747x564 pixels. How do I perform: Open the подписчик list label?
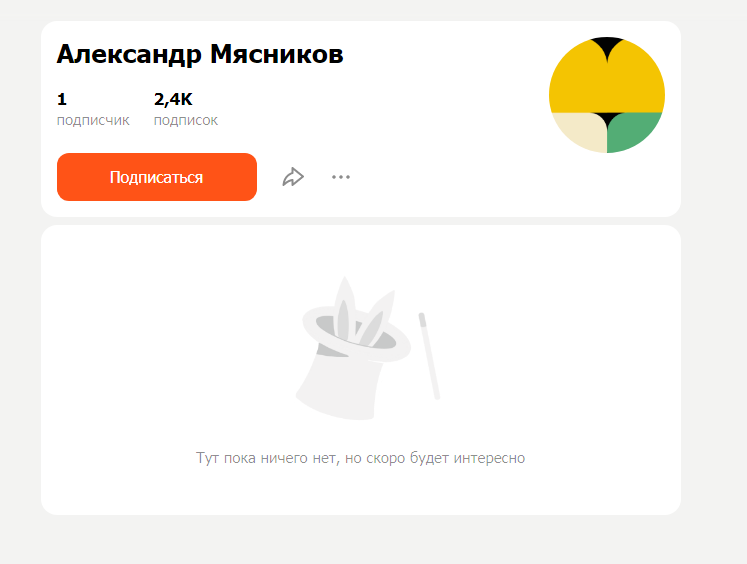(x=93, y=121)
